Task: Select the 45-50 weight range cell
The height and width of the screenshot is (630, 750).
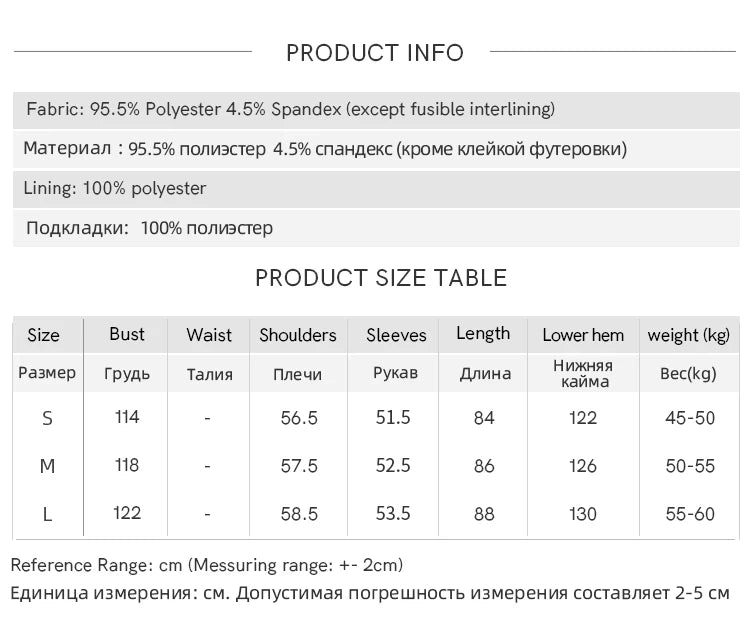Action: (690, 418)
